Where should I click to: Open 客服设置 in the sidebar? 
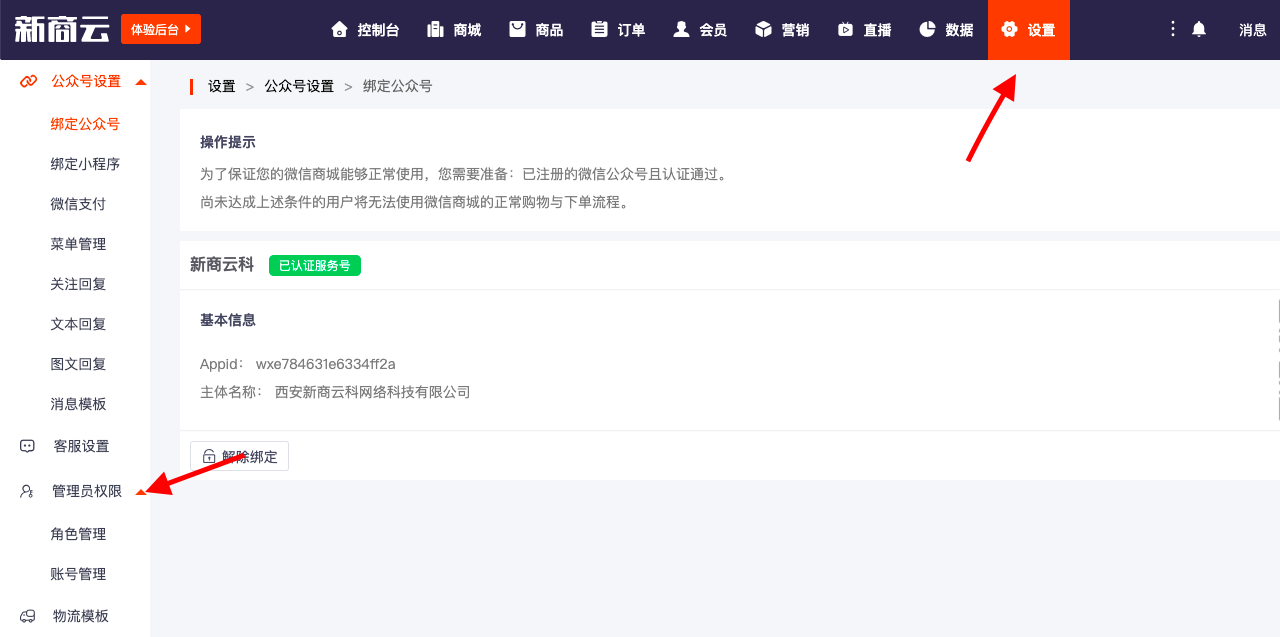pos(81,446)
